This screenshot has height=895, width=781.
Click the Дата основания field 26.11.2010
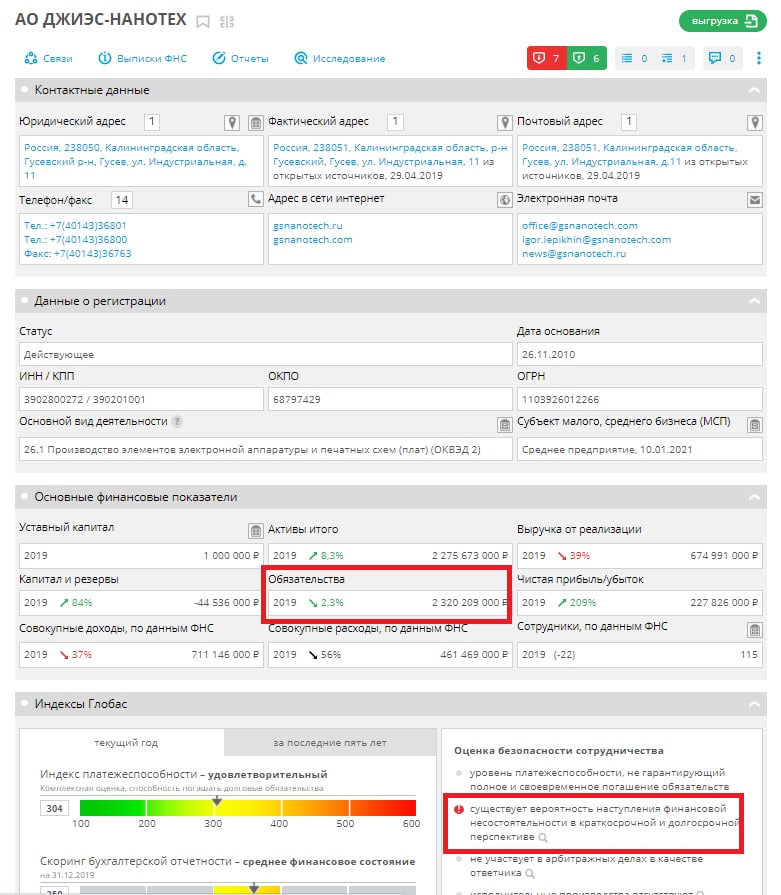[639, 354]
